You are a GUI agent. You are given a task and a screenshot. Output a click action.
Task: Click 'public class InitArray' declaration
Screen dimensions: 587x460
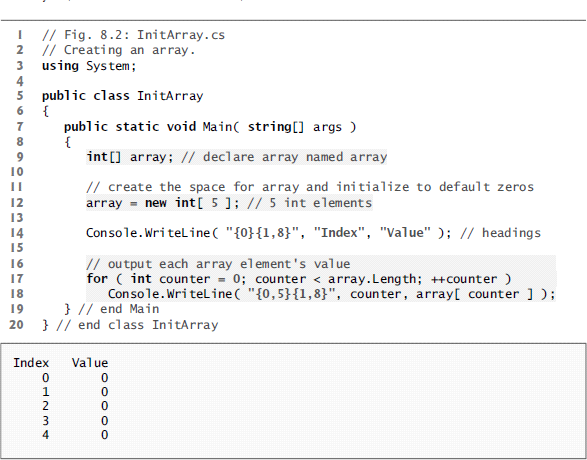[122, 96]
